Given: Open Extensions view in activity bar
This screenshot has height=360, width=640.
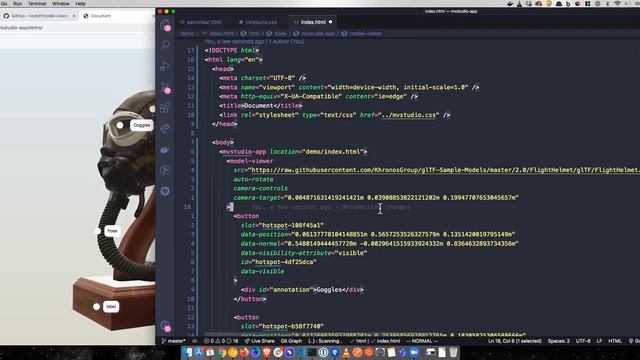Looking at the screenshot, I should coord(165,108).
